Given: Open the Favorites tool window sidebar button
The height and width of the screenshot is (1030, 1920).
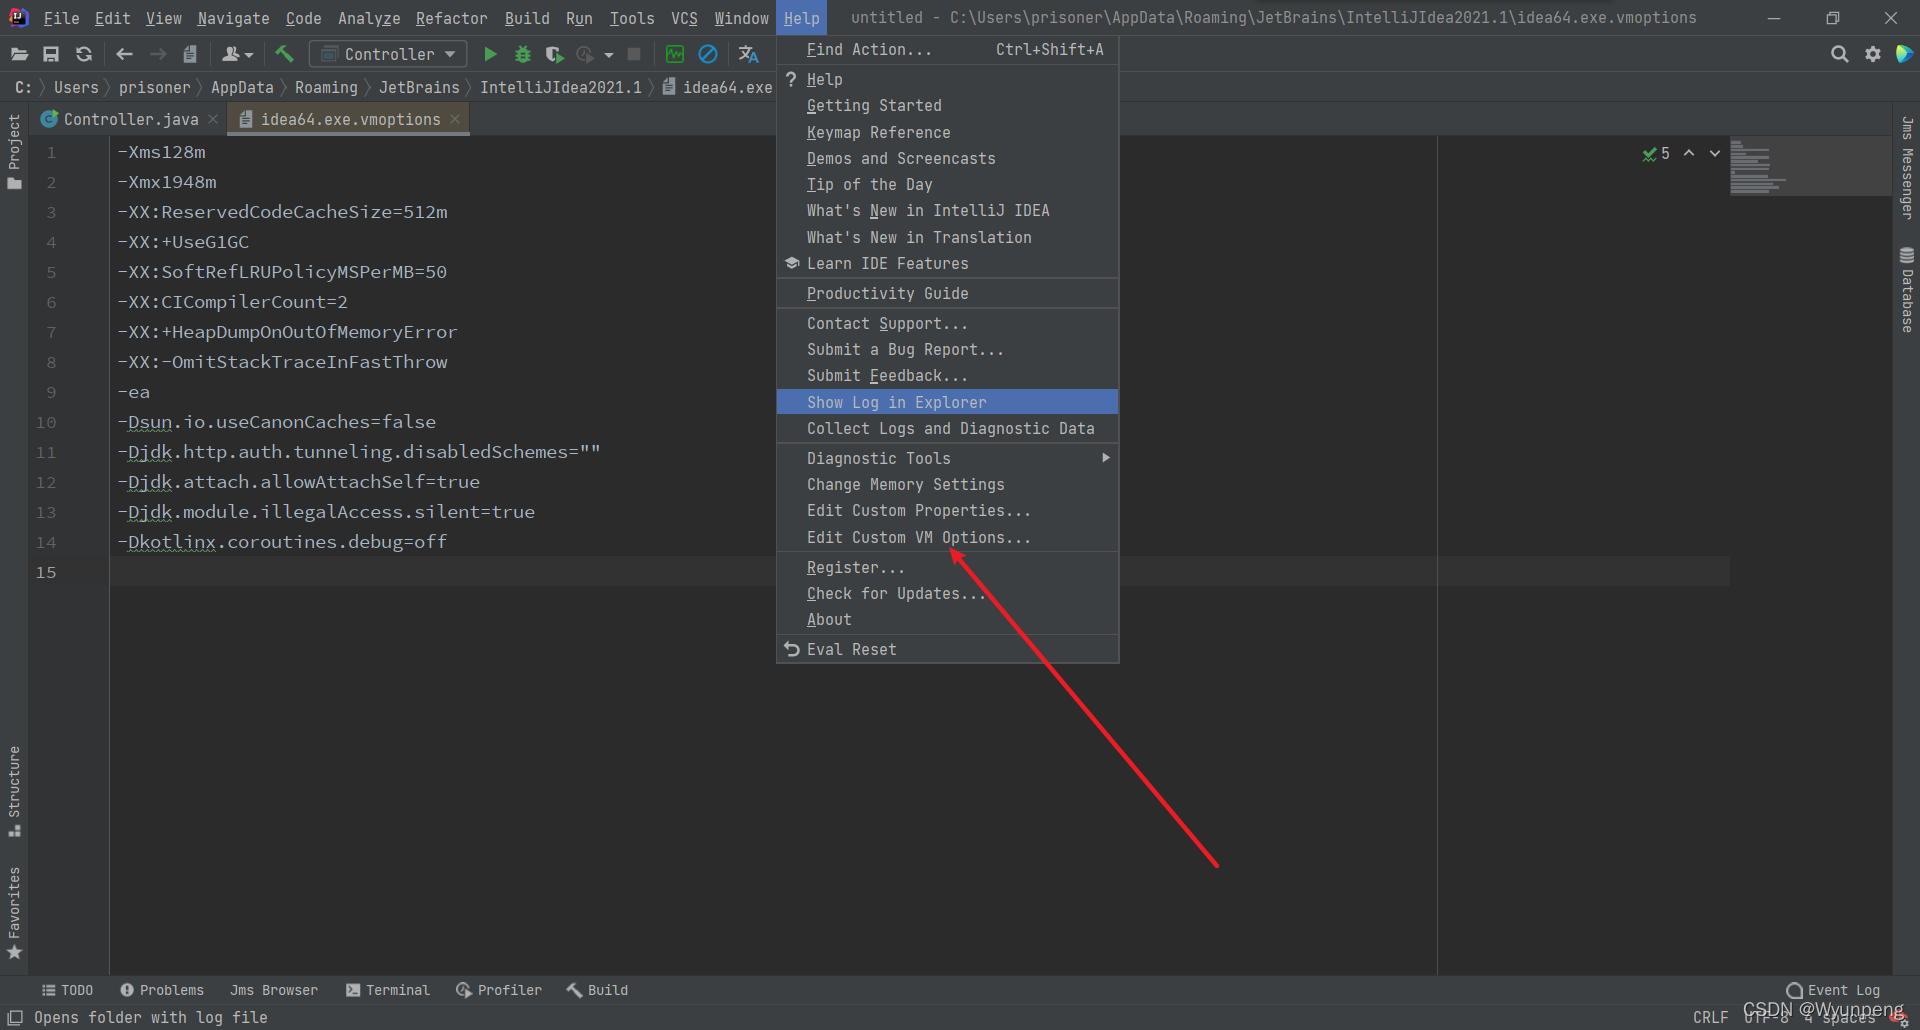Looking at the screenshot, I should click(x=14, y=912).
